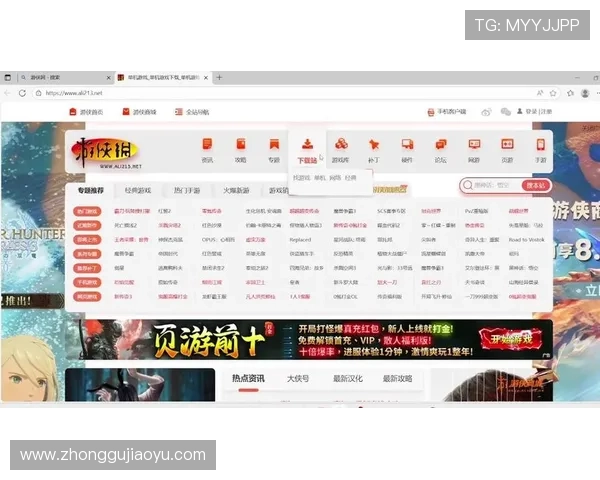Open the Replaced game link
600x480 pixels.
coord(300,240)
